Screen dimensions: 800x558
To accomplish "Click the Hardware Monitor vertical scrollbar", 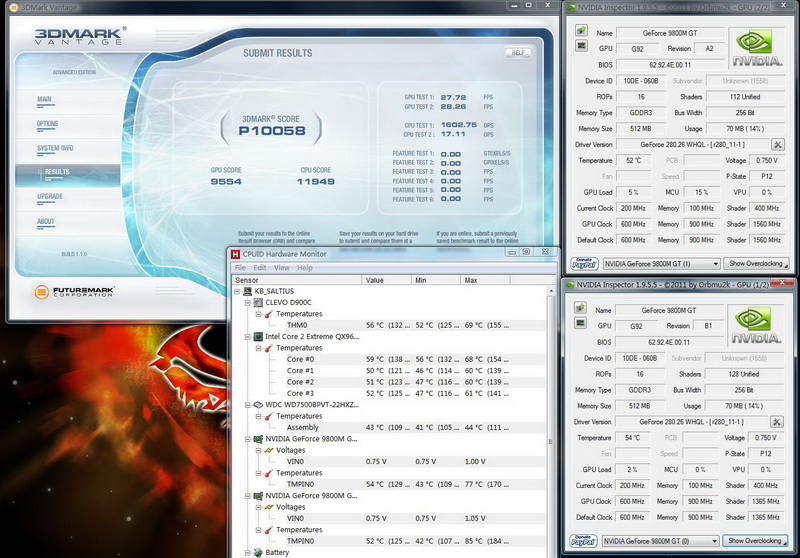I will (x=551, y=423).
